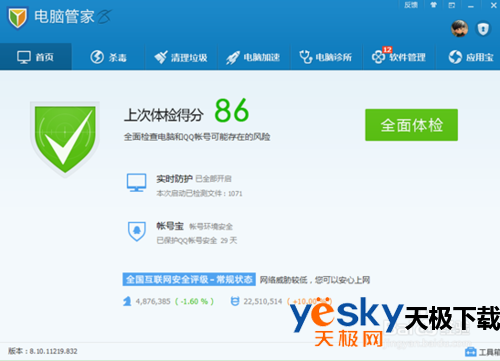Image resolution: width=500 pixels, height=361 pixels.
Task: Open the 帐号宝 account protection entry
Action: [x=170, y=226]
